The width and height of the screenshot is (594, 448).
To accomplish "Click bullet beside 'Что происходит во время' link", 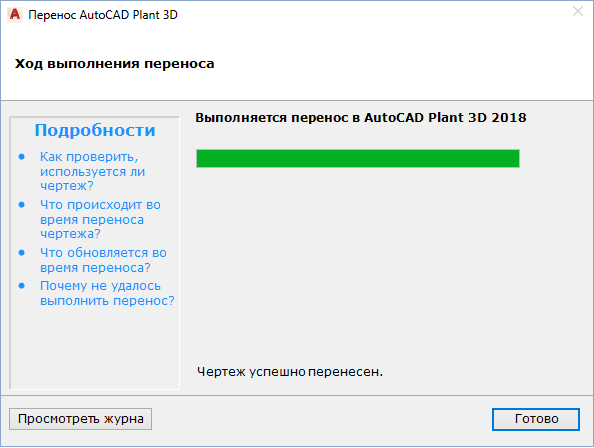I will (x=22, y=204).
